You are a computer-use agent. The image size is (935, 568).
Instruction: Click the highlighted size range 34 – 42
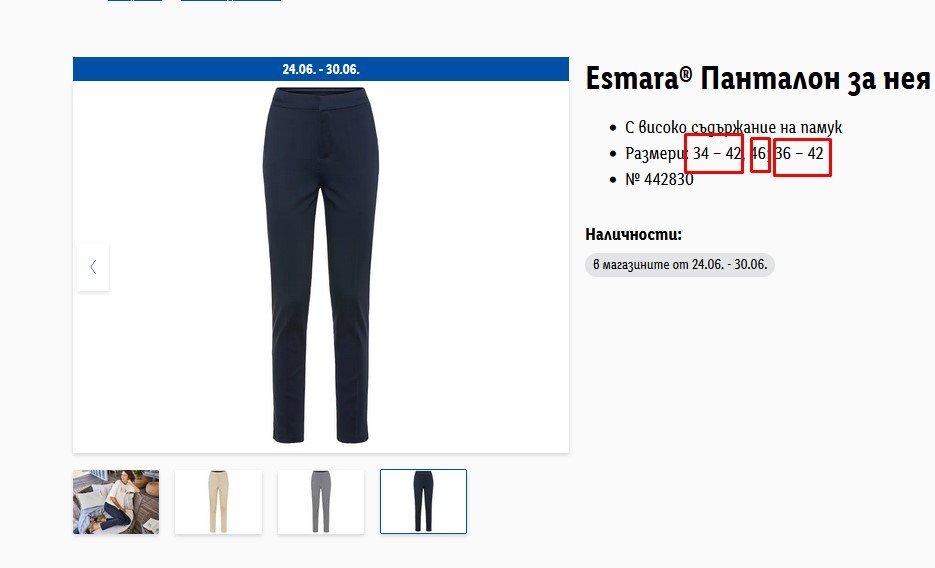(x=714, y=154)
